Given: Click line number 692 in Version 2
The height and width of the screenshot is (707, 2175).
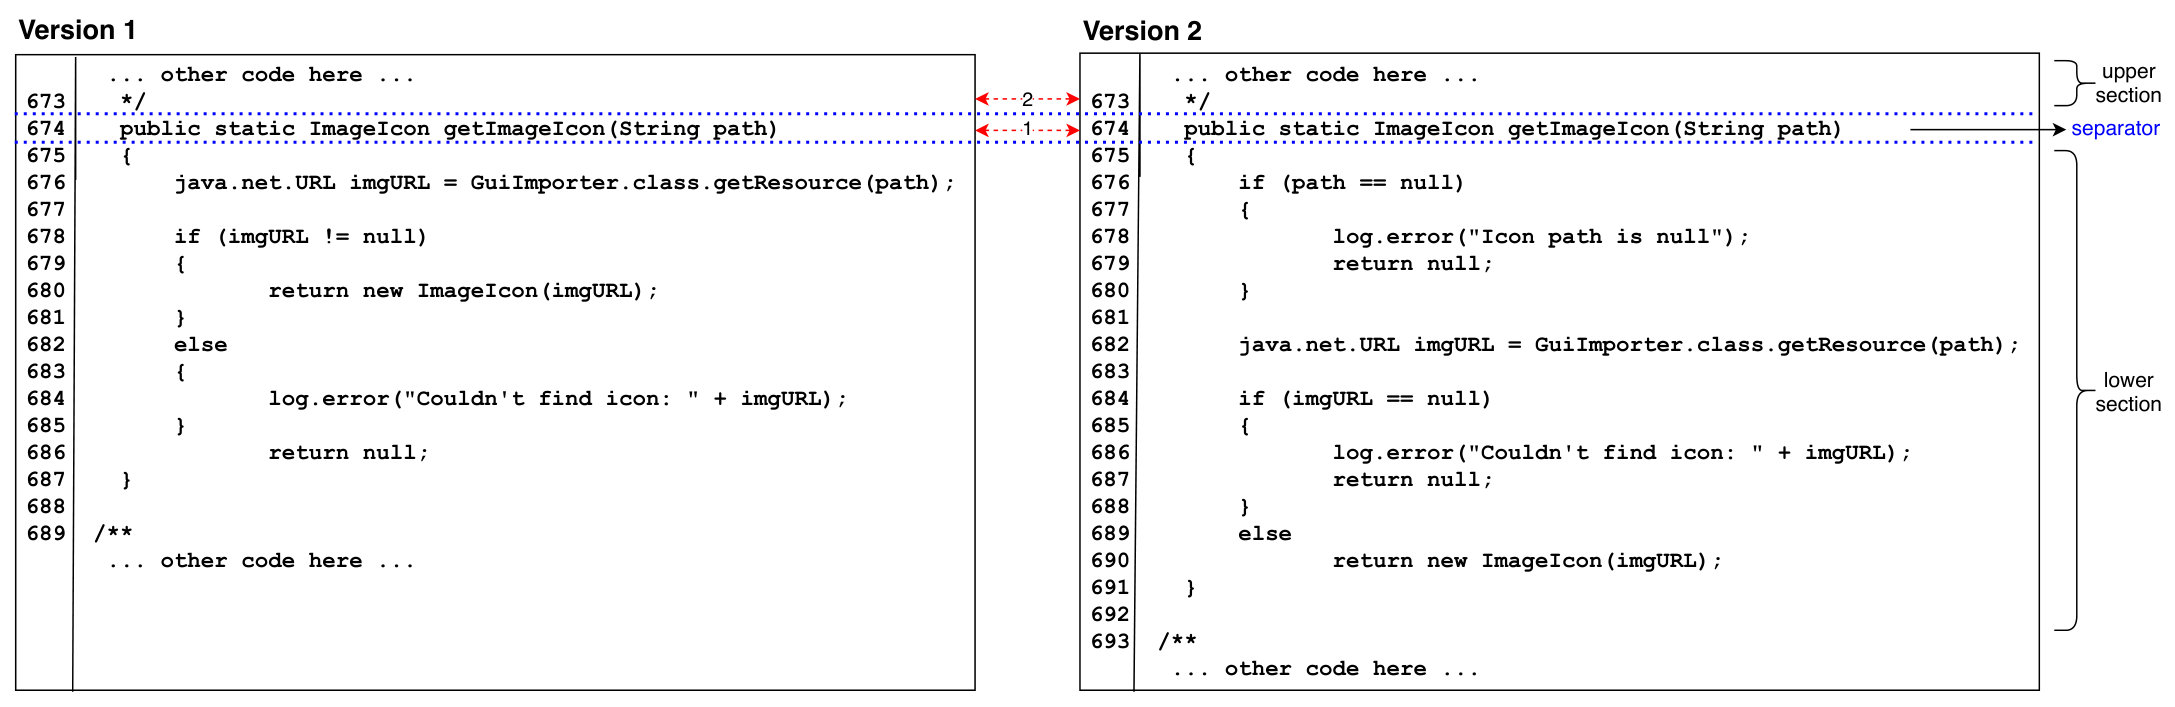Looking at the screenshot, I should coord(1110,614).
